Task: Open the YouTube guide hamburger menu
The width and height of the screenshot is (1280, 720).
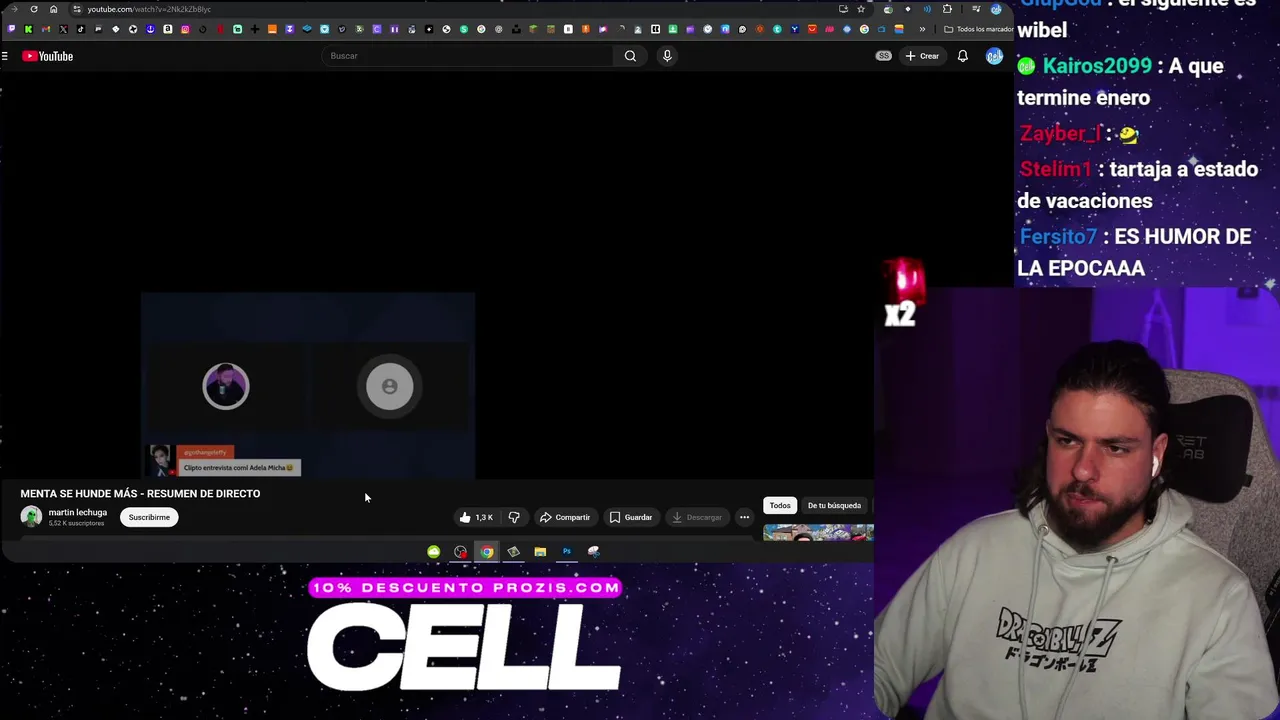Action: click(5, 56)
